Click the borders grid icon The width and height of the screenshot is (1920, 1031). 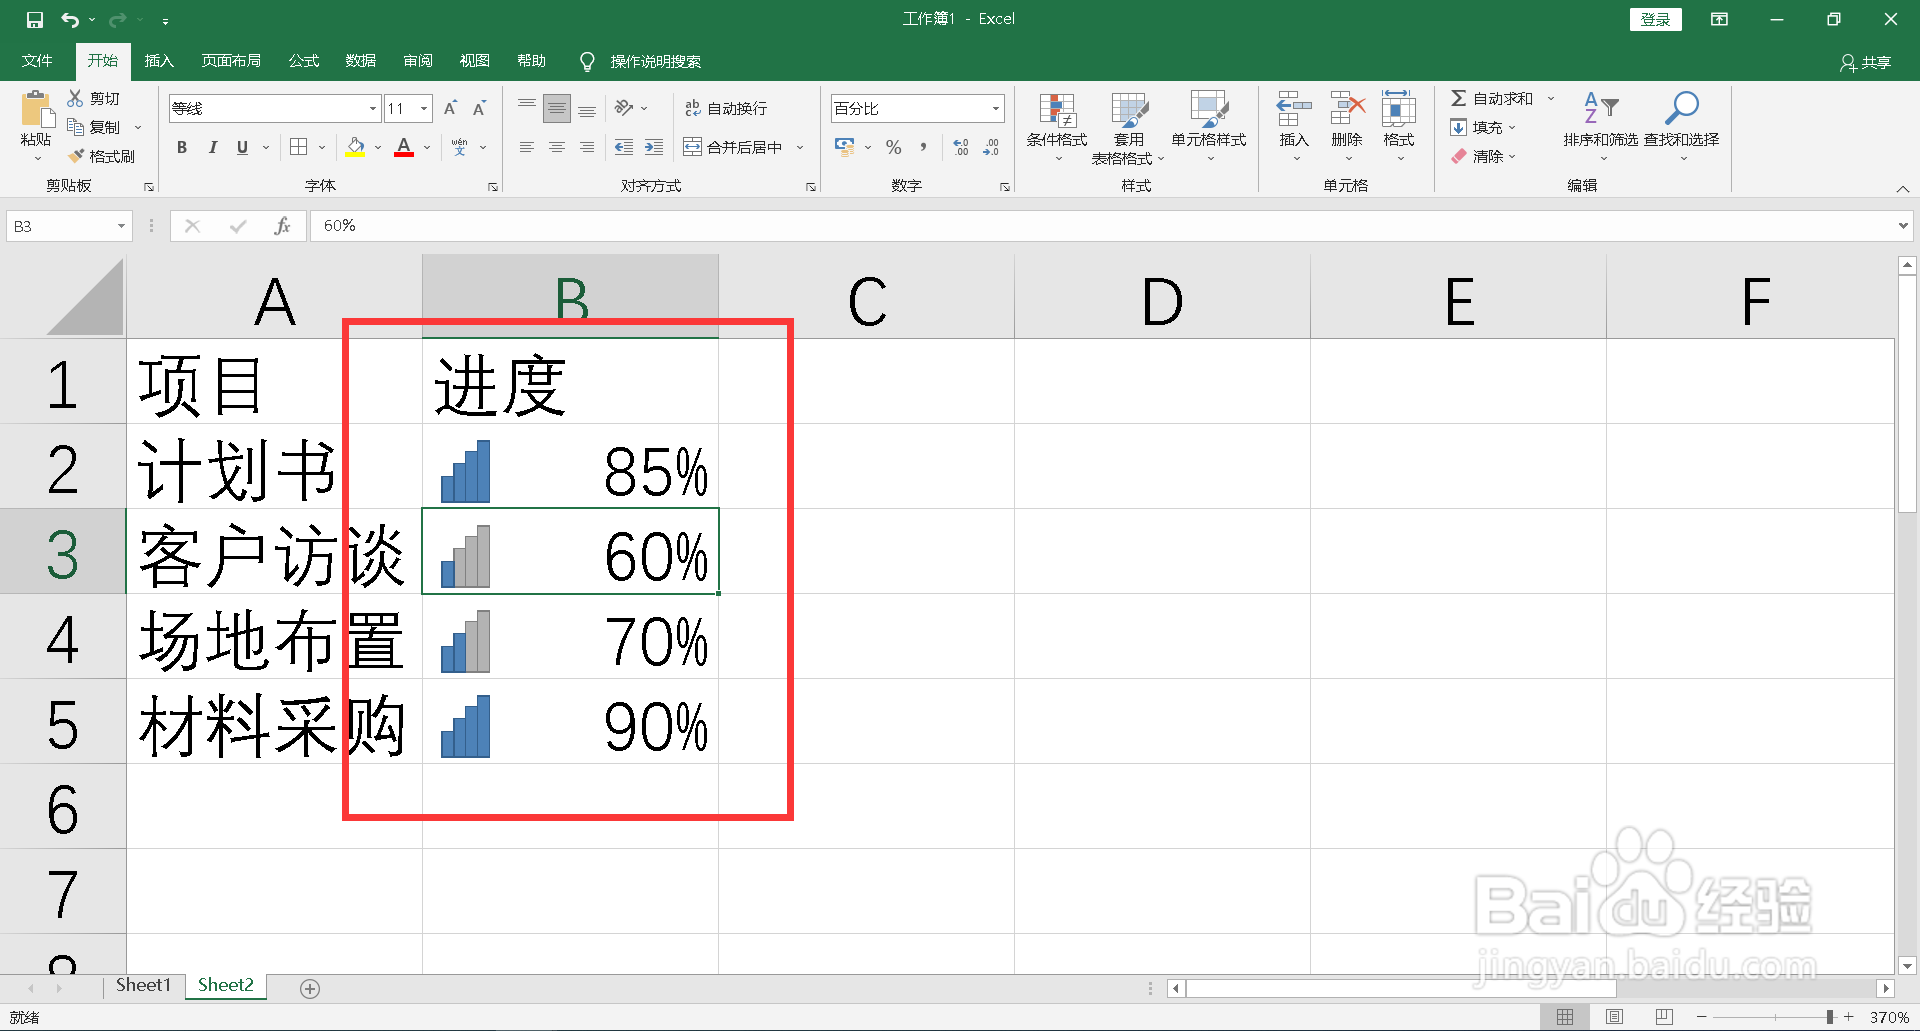coord(298,147)
